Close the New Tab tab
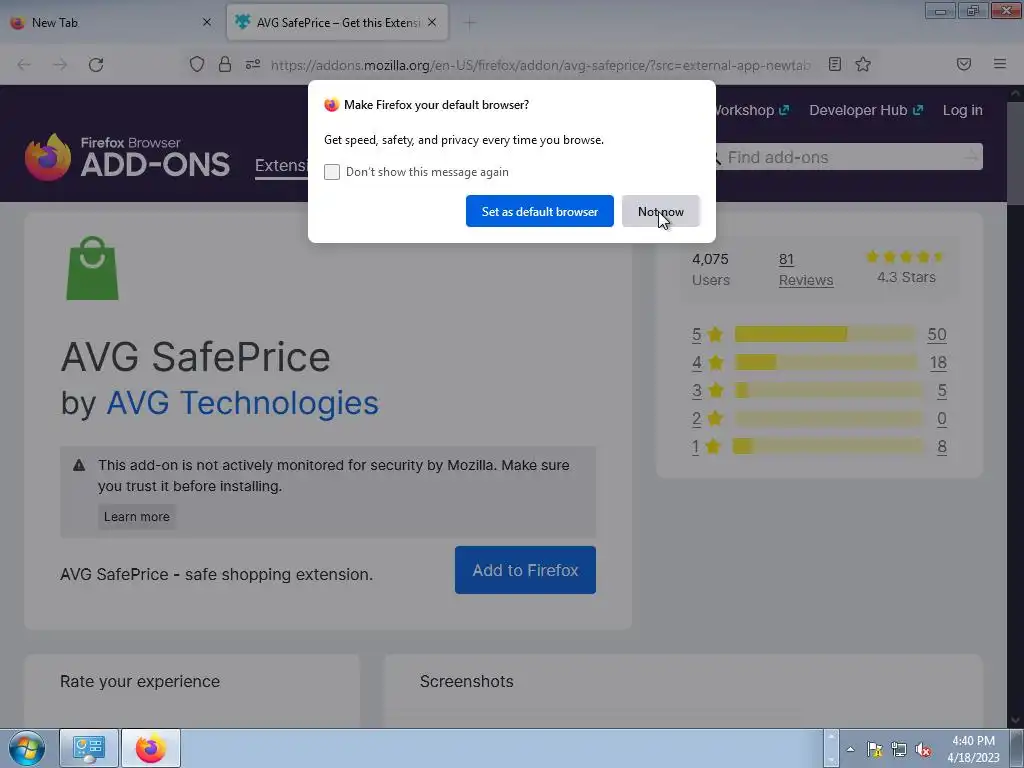Viewport: 1024px width, 768px height. coord(206,22)
